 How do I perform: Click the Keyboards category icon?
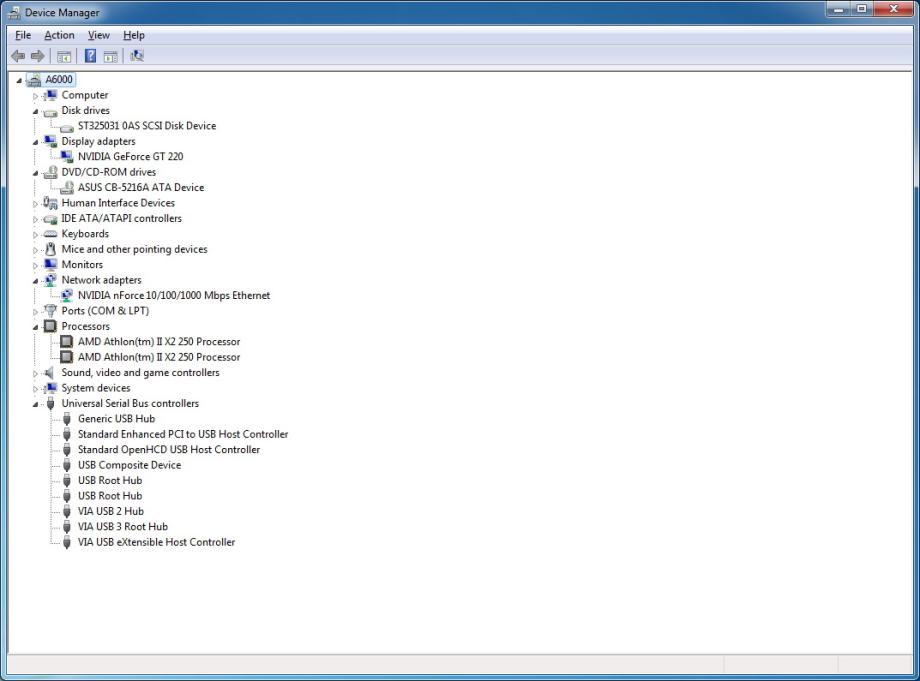[x=50, y=234]
